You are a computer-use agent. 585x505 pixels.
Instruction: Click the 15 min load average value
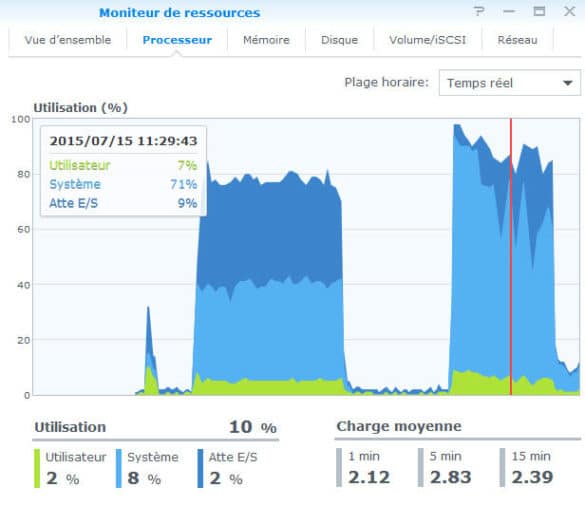[532, 477]
